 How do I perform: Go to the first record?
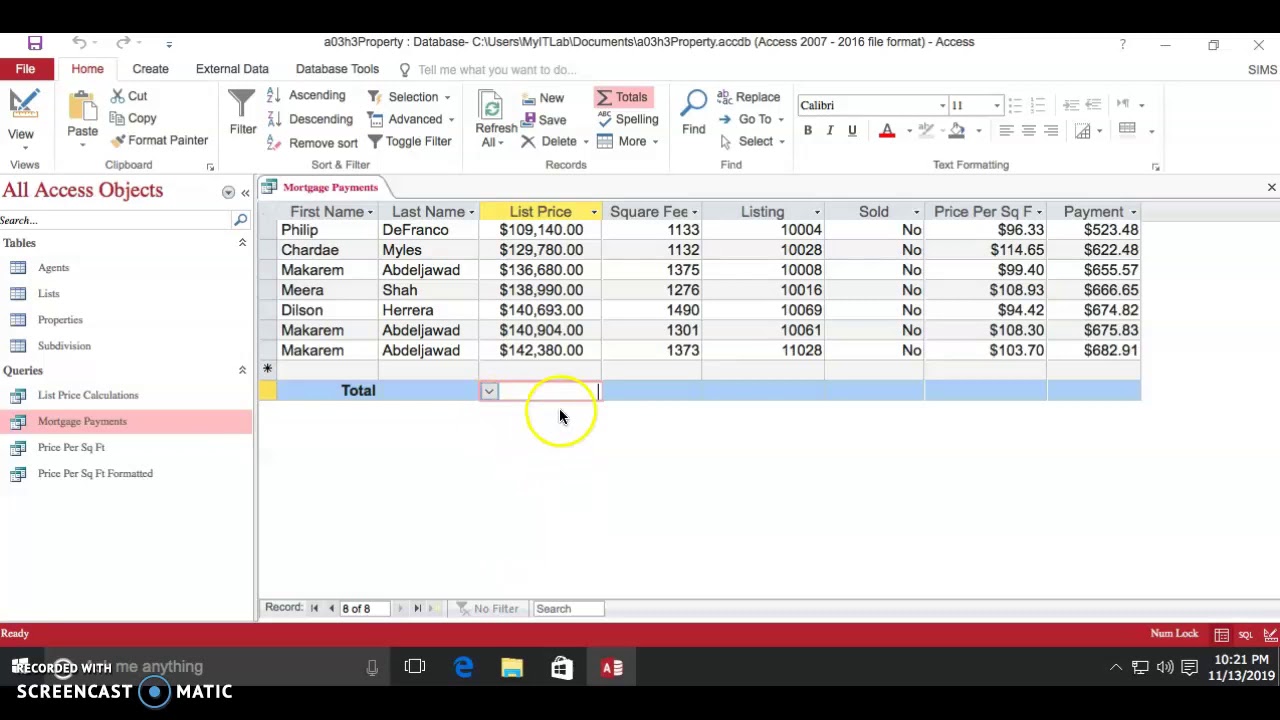(314, 608)
